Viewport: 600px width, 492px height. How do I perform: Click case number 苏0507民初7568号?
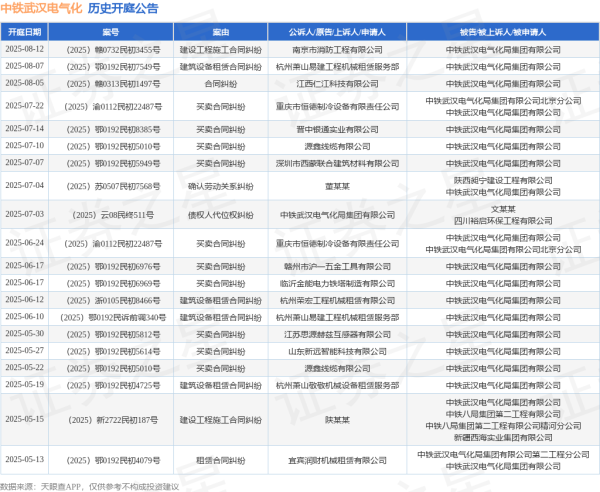[110, 185]
